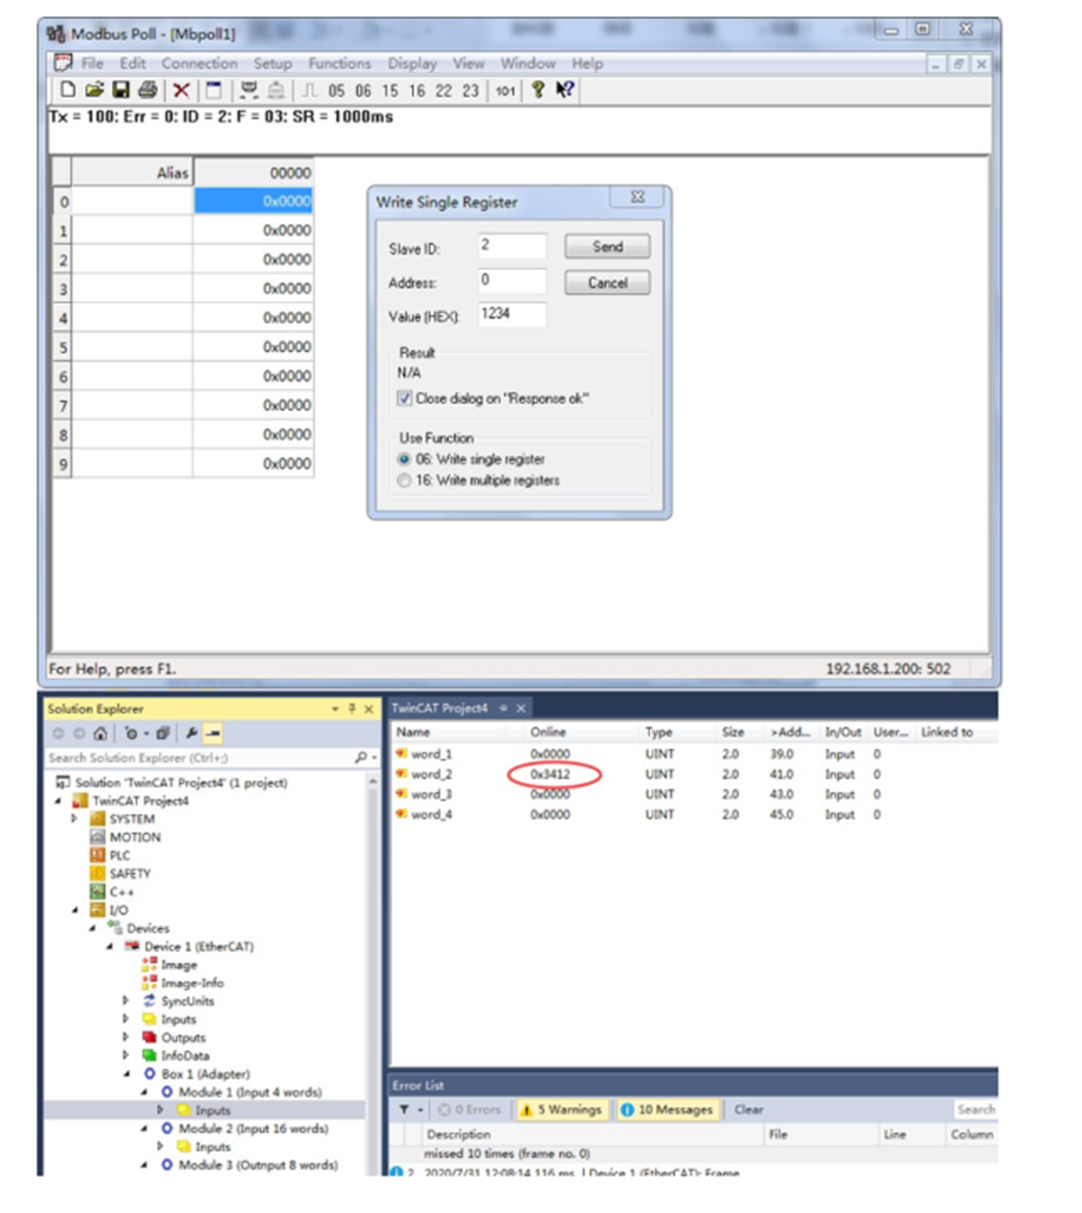Click row header 5 in register table
The width and height of the screenshot is (1082, 1213).
coord(63,347)
